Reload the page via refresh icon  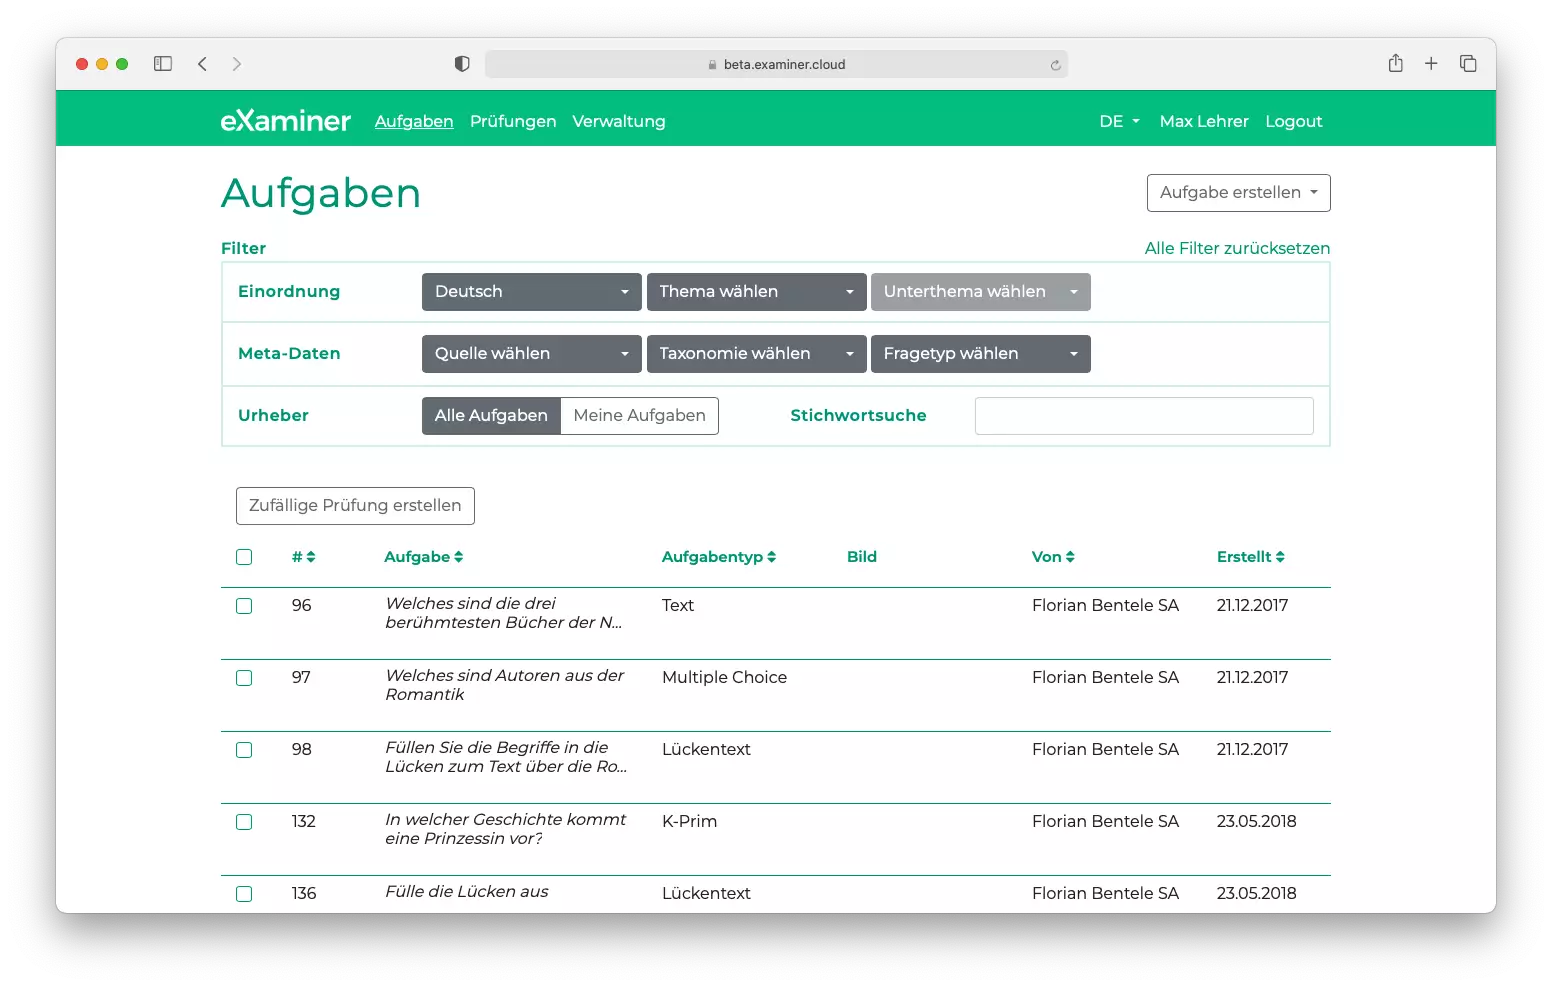pyautogui.click(x=1055, y=65)
